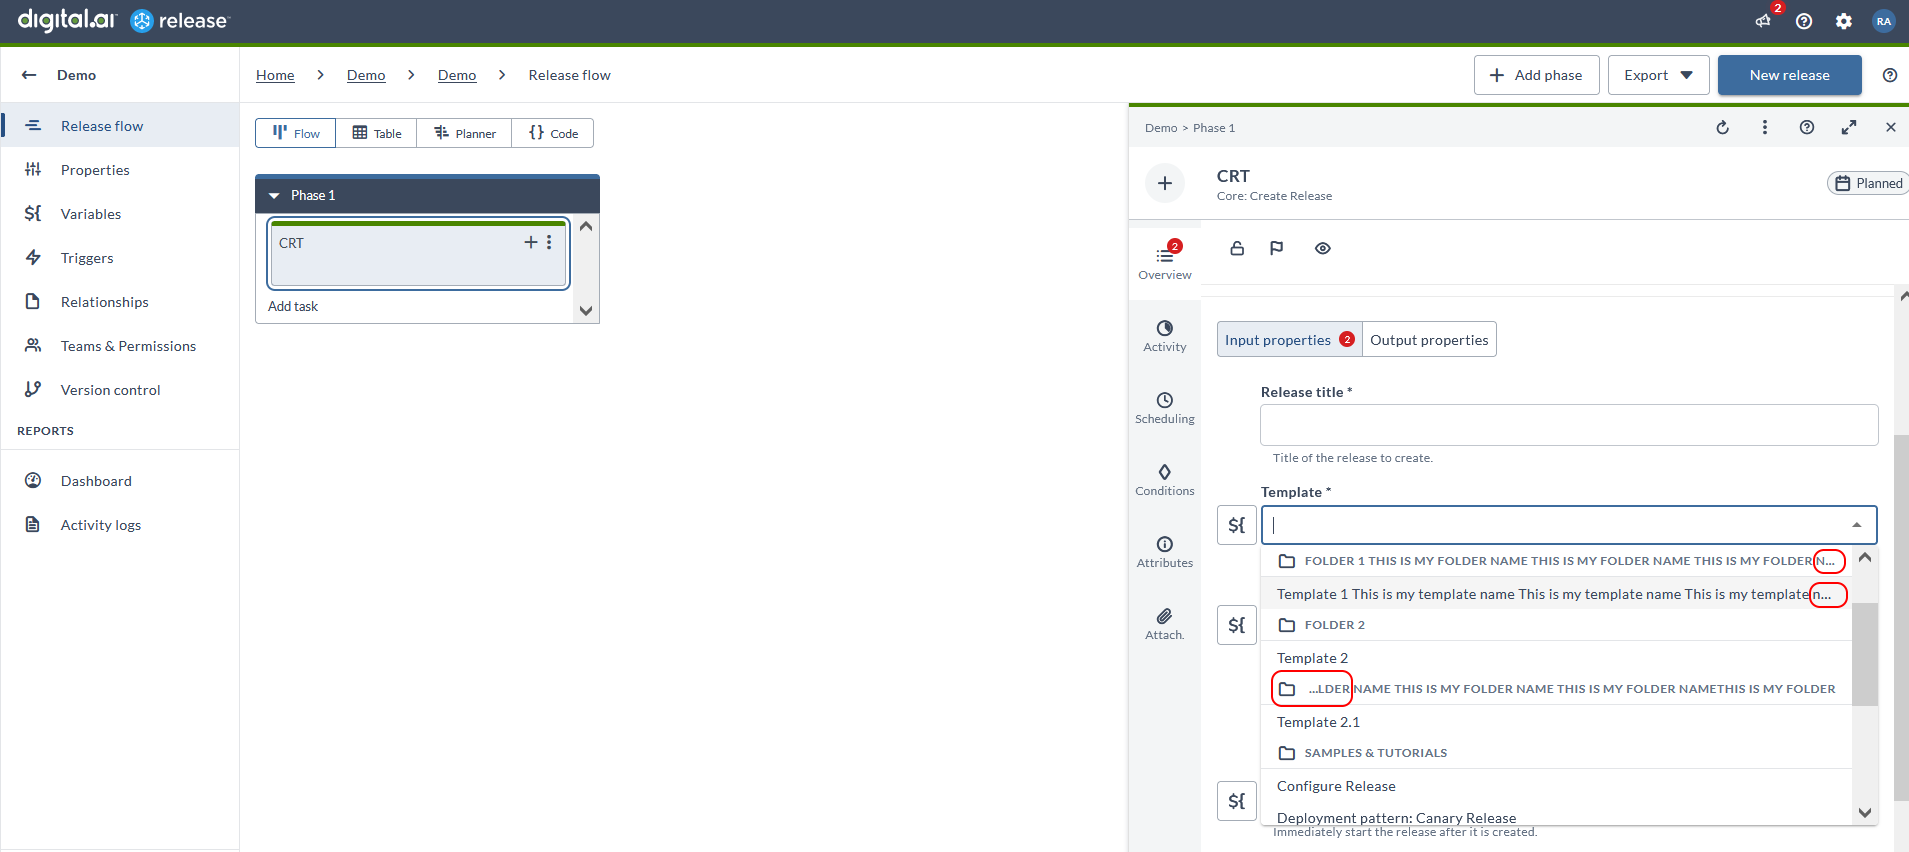Open the Attributes section
This screenshot has width=1909, height=852.
pyautogui.click(x=1165, y=552)
